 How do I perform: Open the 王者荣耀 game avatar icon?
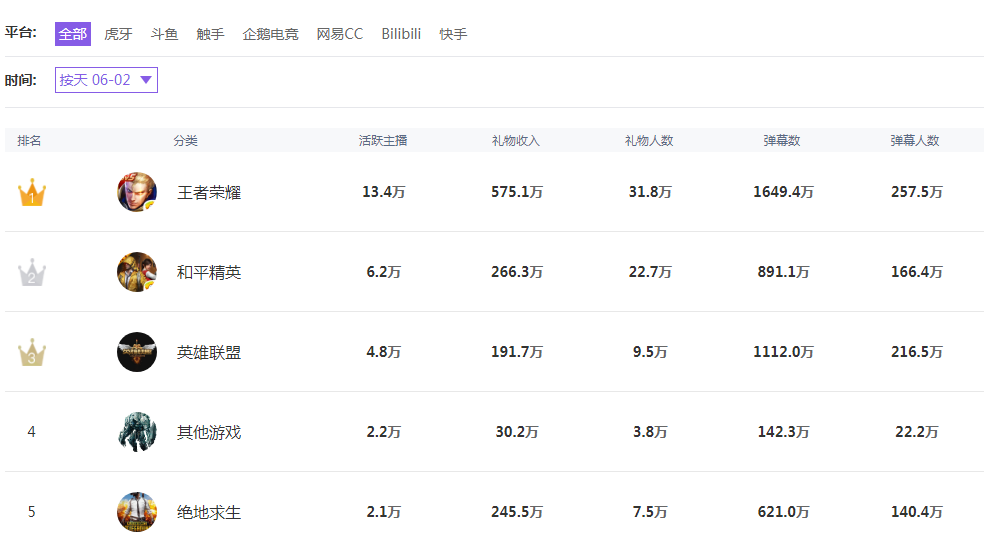pyautogui.click(x=137, y=192)
